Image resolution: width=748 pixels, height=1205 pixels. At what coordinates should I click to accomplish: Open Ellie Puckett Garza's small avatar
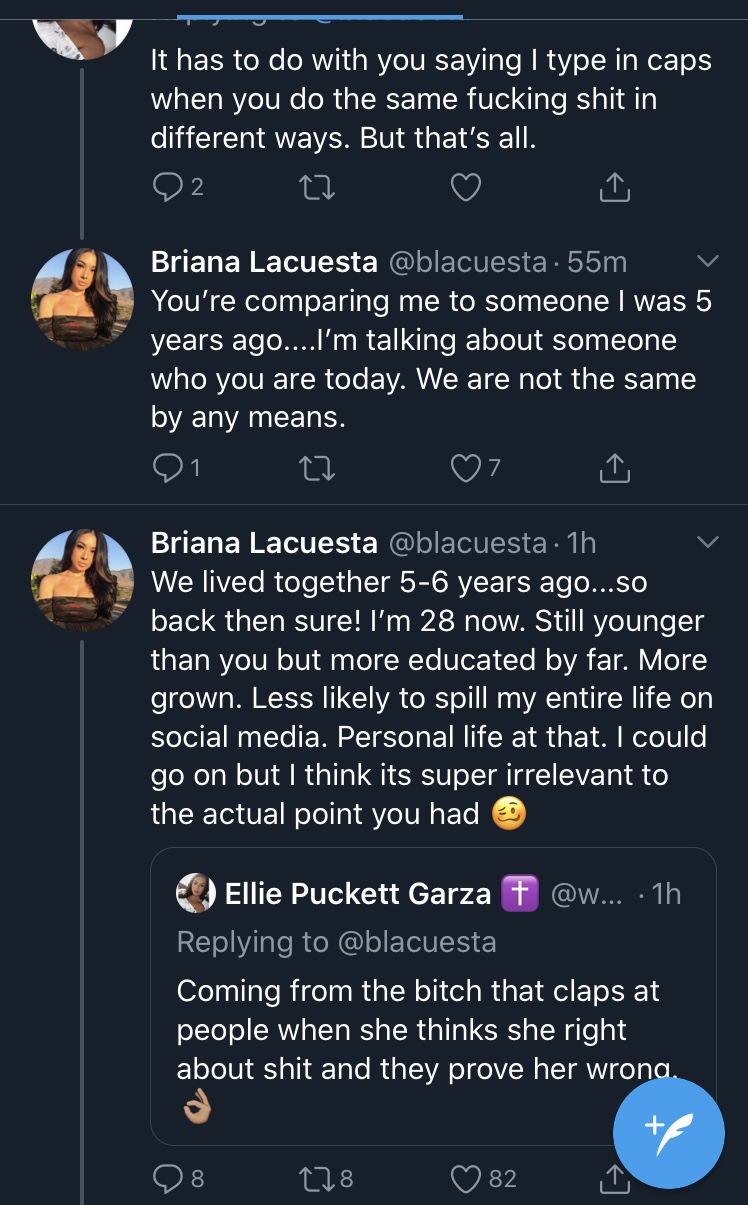[196, 893]
